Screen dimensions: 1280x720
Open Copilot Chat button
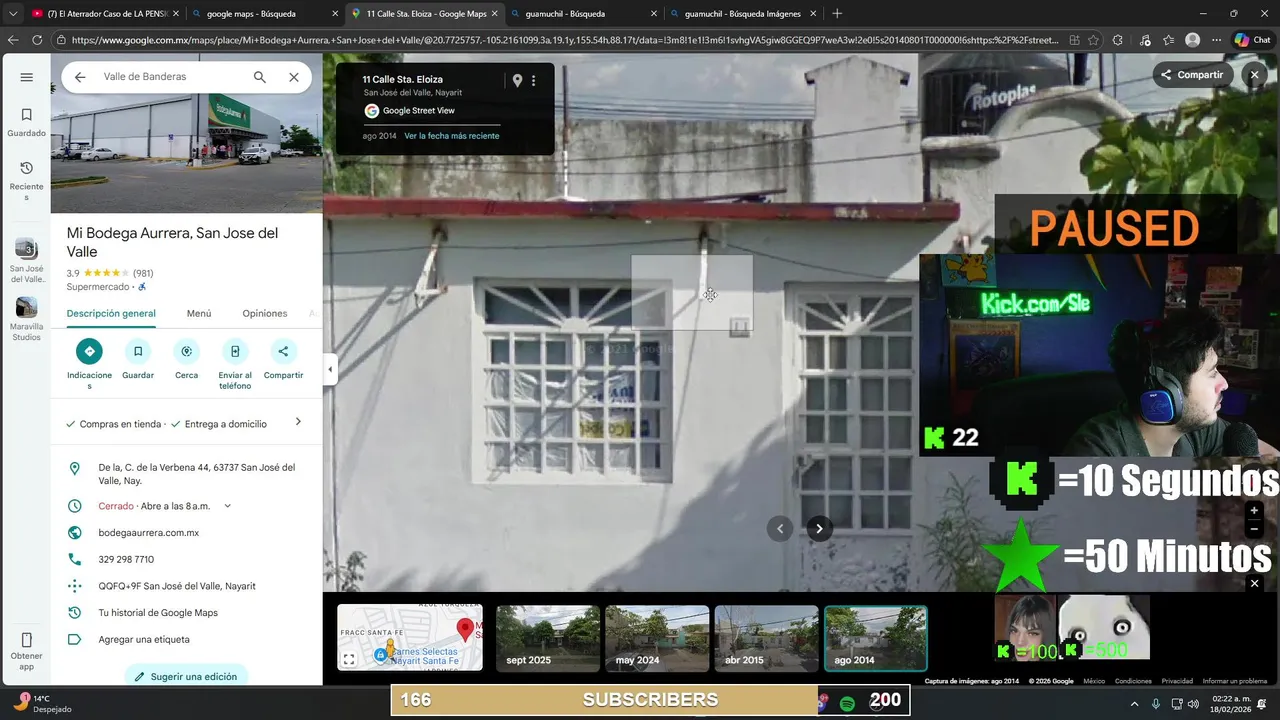(1252, 40)
